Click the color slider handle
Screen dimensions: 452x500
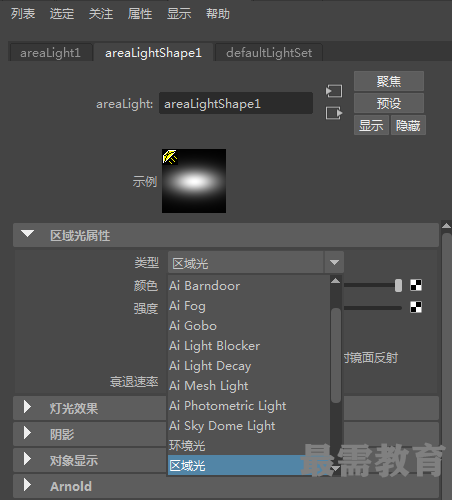point(398,286)
